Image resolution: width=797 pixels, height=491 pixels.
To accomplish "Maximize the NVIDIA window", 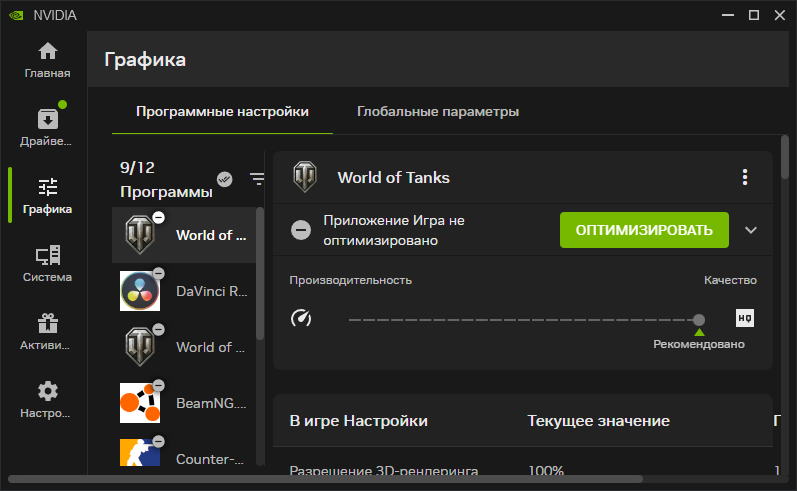I will pyautogui.click(x=754, y=15).
